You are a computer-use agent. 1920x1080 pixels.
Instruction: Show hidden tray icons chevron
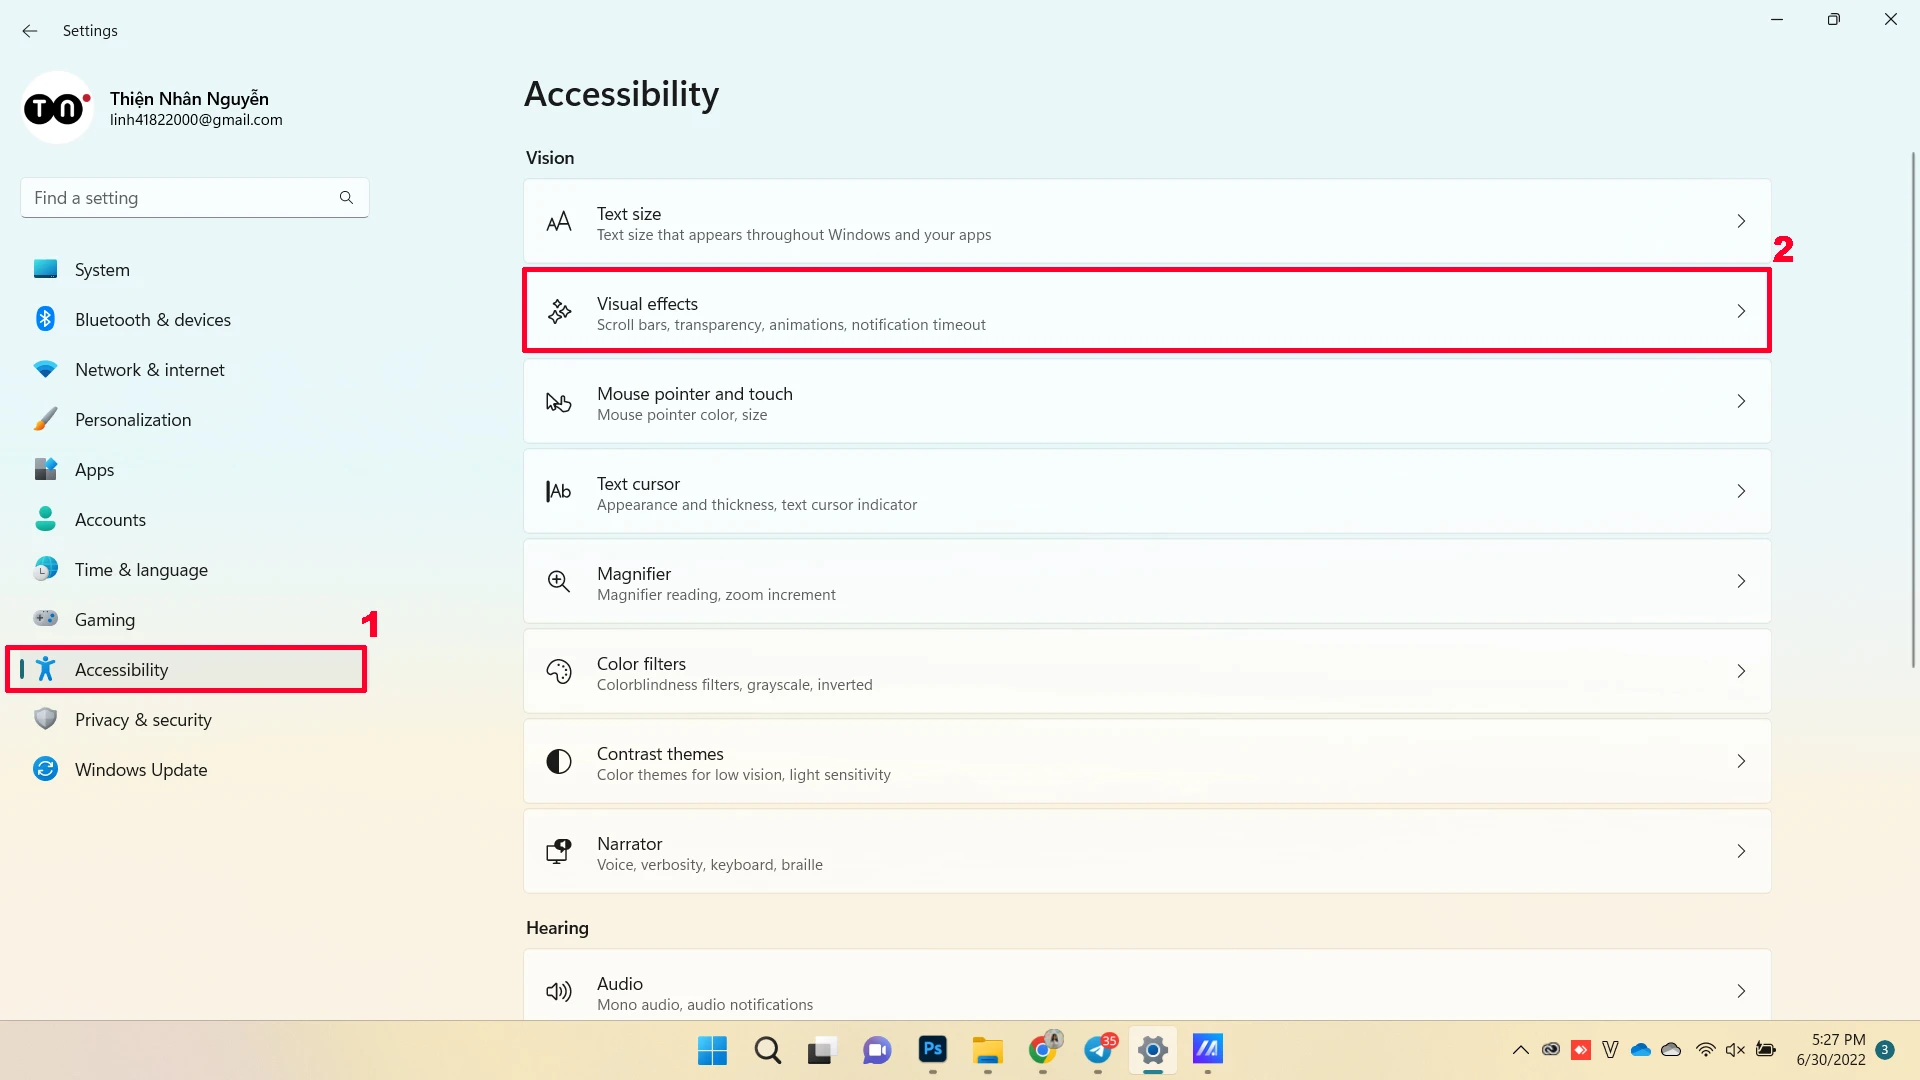click(x=1520, y=1050)
